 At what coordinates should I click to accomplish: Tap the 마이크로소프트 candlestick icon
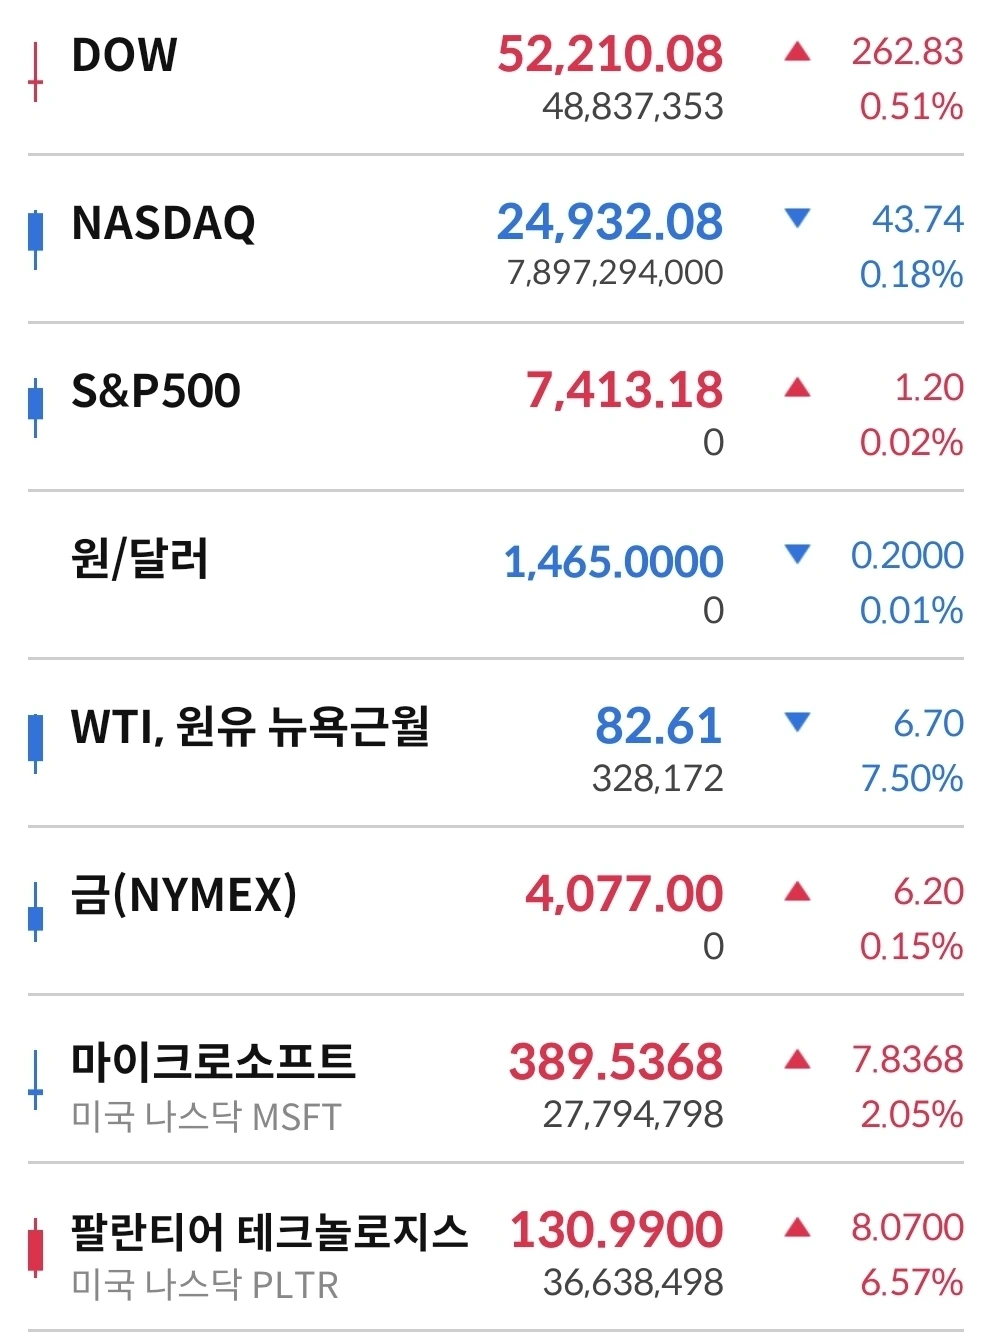point(36,1080)
